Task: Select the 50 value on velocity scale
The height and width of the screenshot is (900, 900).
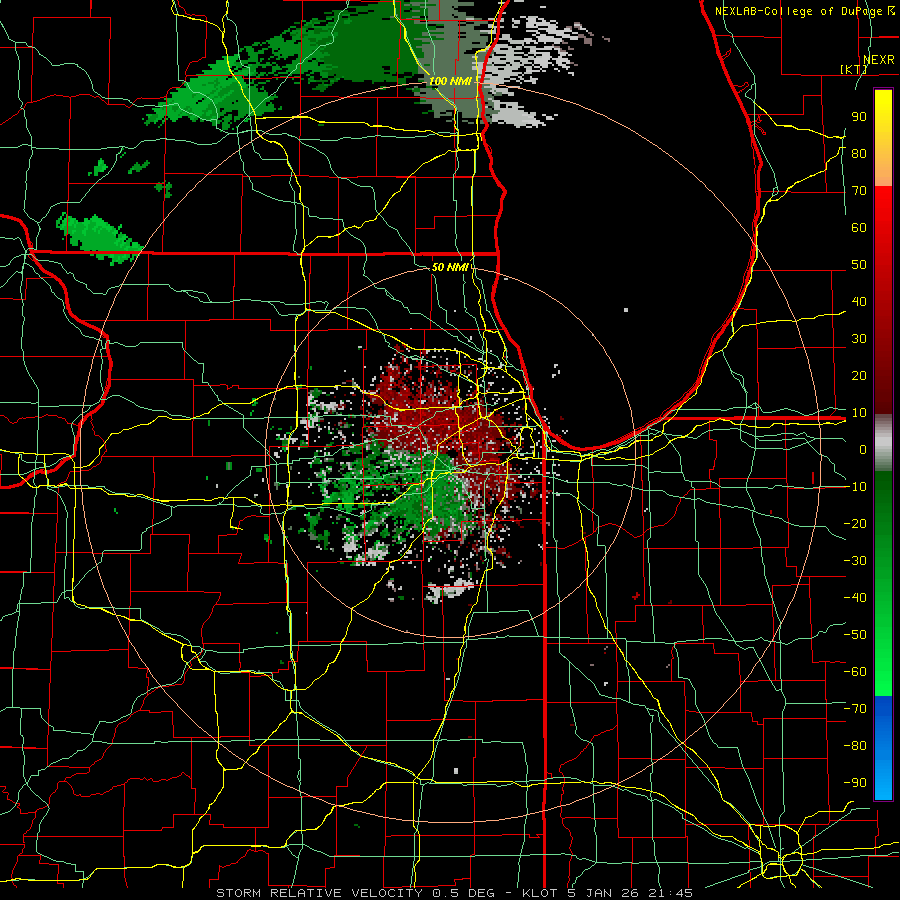Action: pyautogui.click(x=859, y=265)
